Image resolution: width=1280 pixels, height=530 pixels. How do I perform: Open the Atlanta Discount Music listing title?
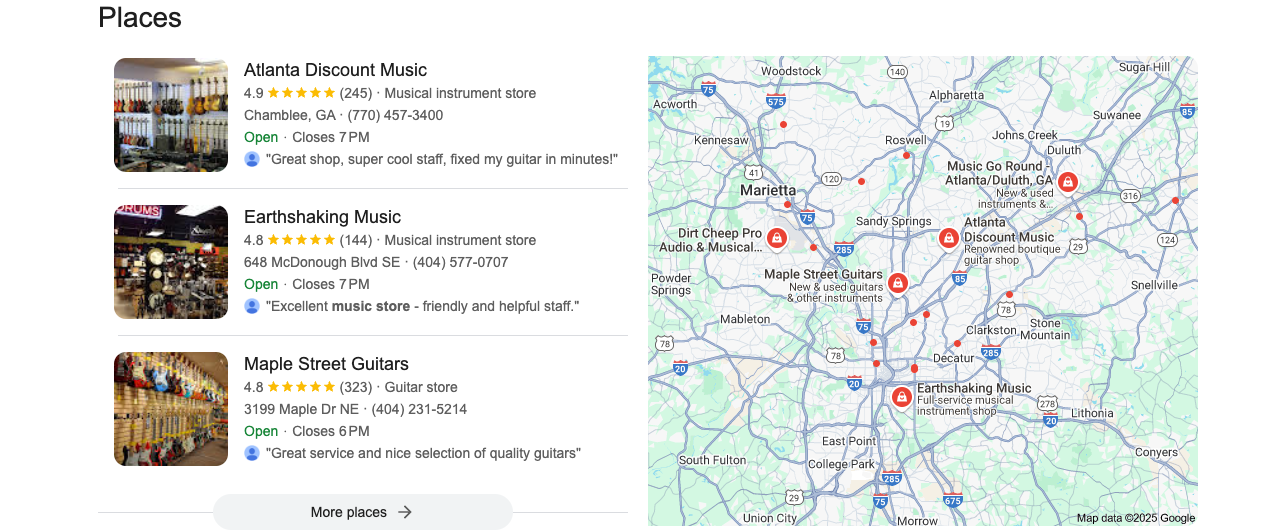pos(335,70)
